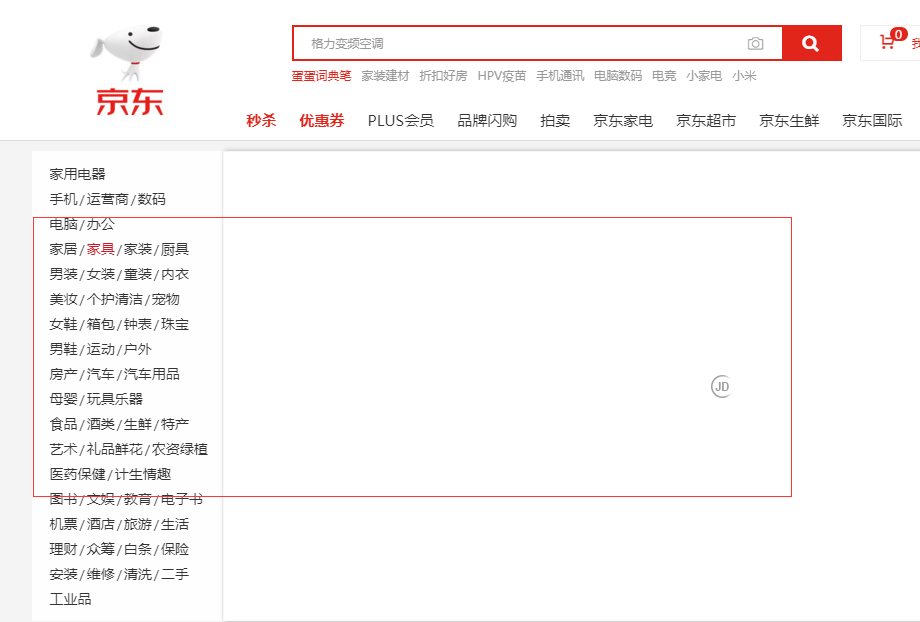Select the 童装 category link
The width and height of the screenshot is (920, 622).
click(x=138, y=274)
